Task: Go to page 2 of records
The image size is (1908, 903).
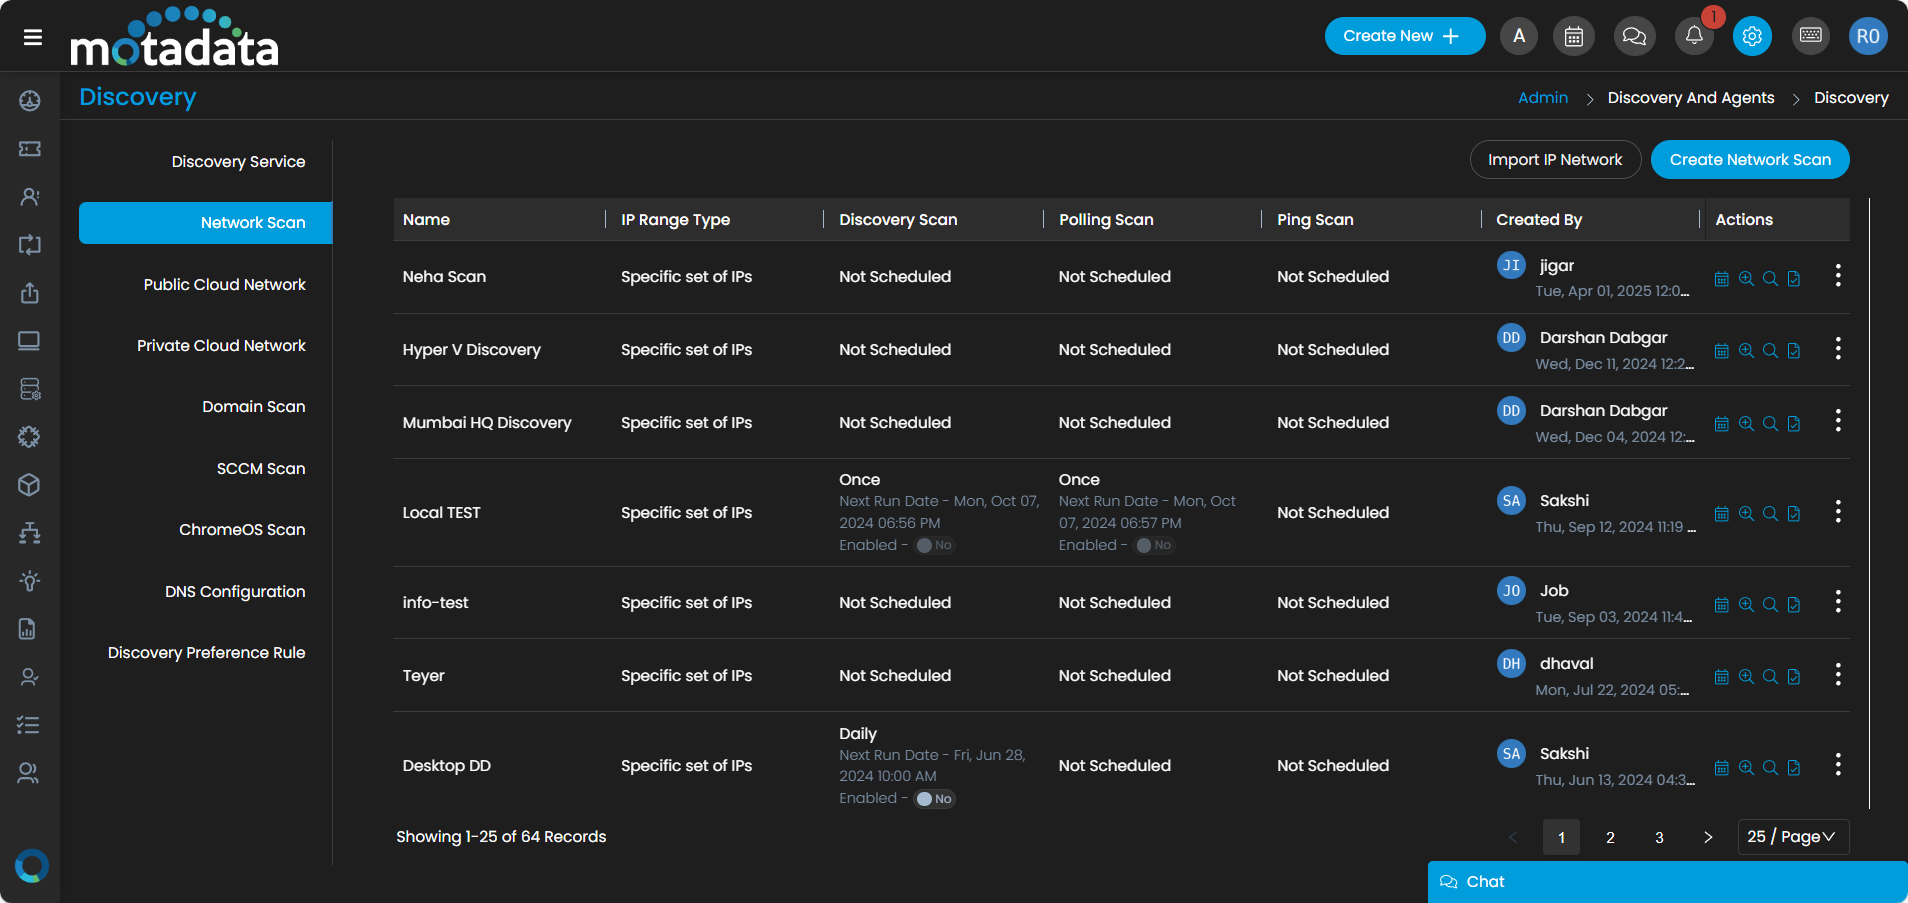Action: [x=1610, y=838]
